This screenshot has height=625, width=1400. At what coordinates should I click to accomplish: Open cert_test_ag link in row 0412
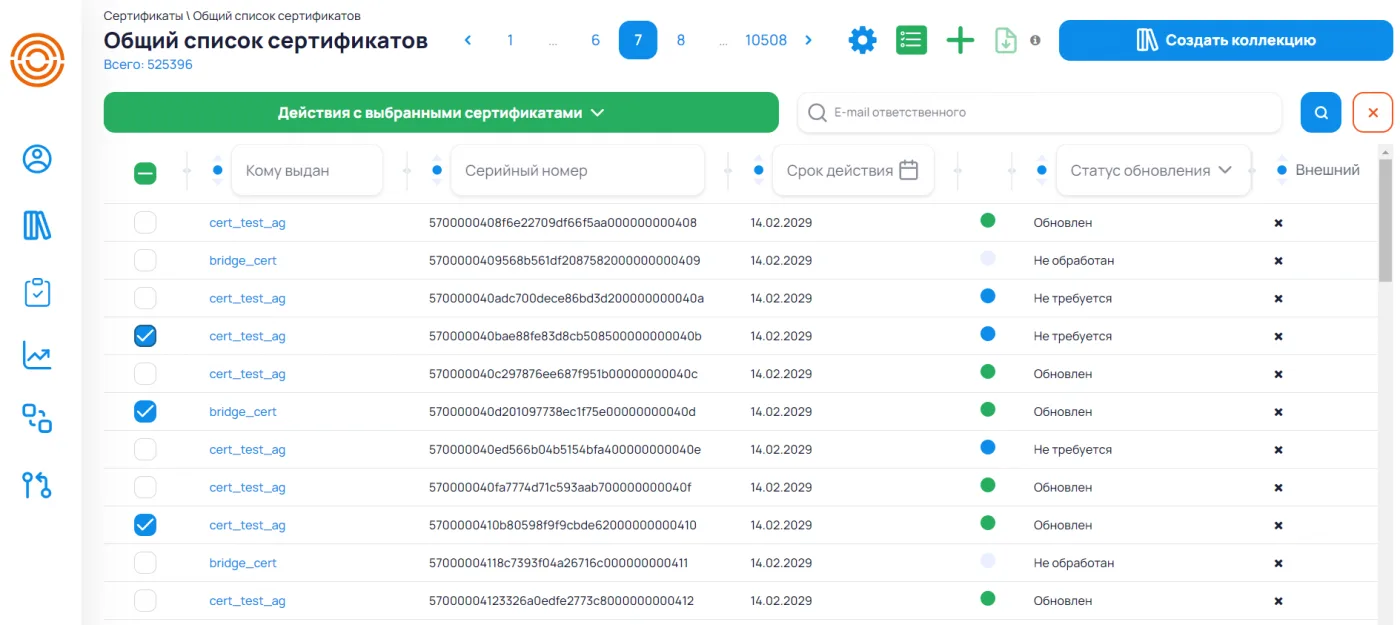[247, 601]
